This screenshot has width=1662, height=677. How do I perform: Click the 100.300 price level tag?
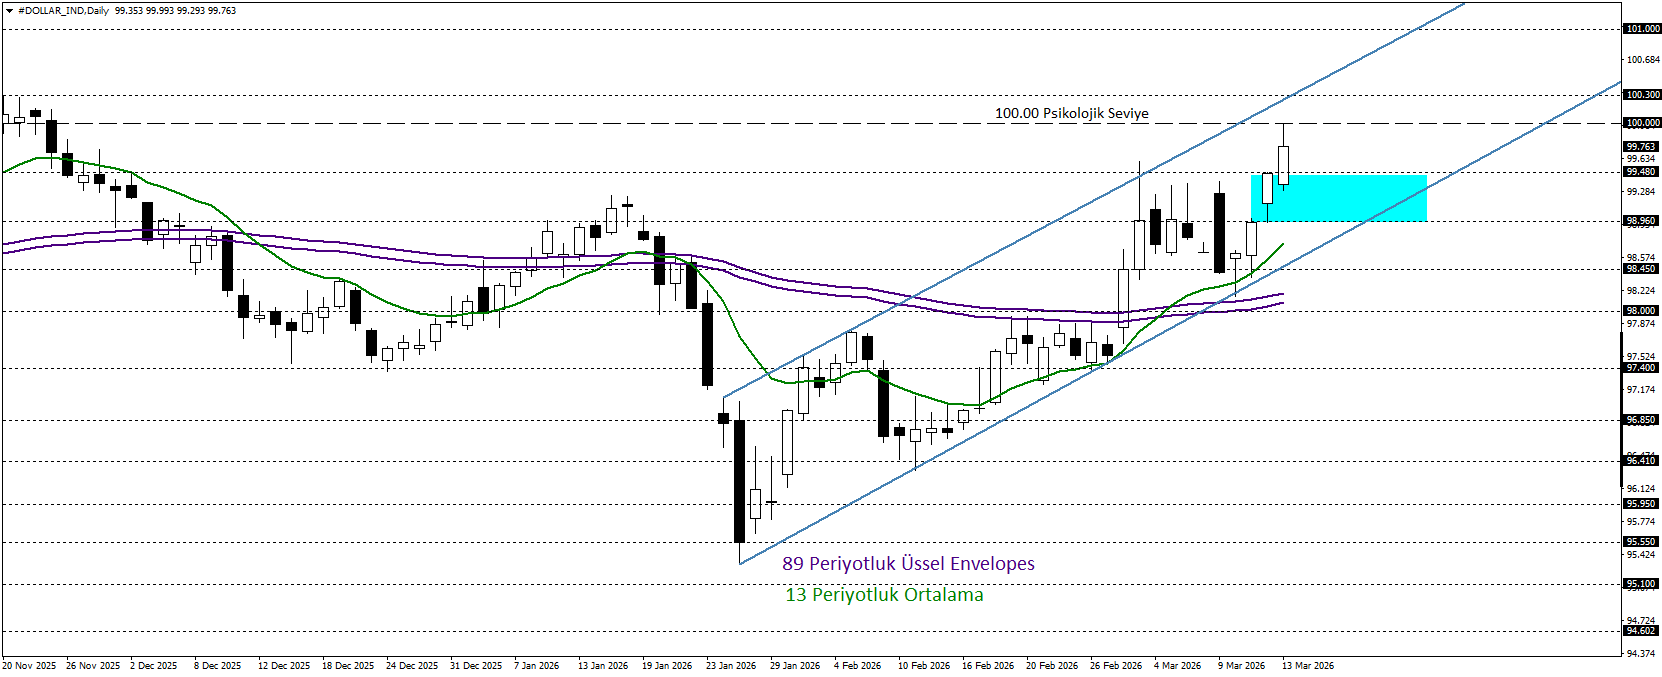1642,95
